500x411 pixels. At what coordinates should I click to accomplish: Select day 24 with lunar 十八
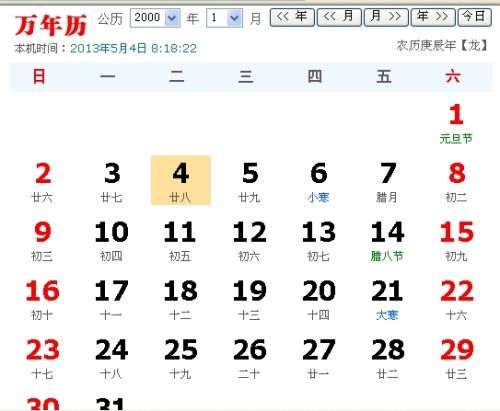pyautogui.click(x=112, y=359)
